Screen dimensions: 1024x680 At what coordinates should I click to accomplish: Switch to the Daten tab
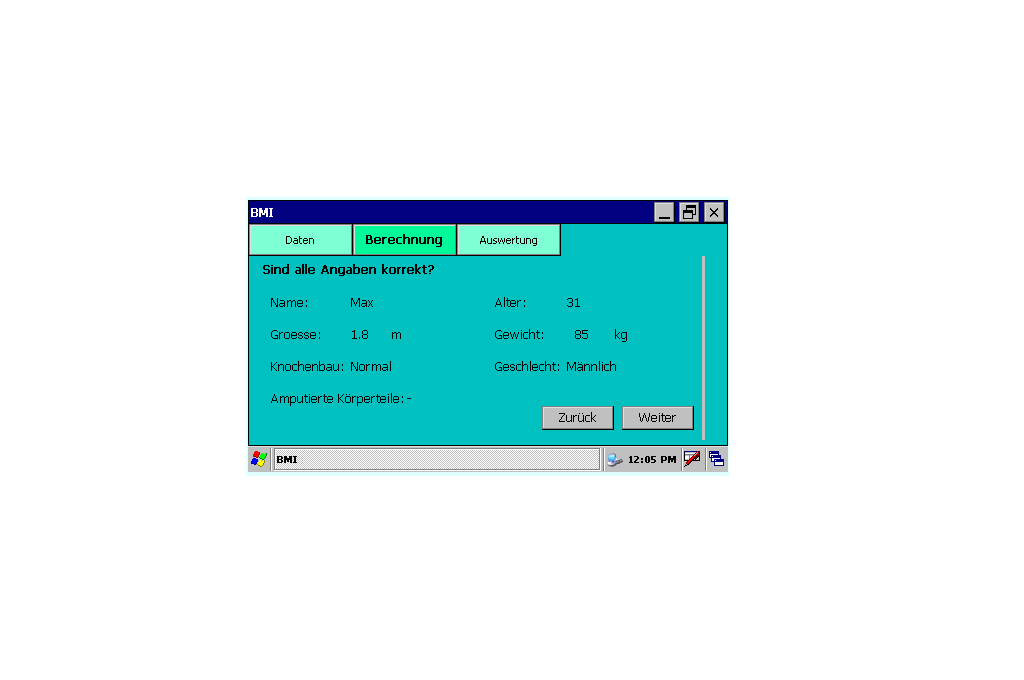(300, 240)
